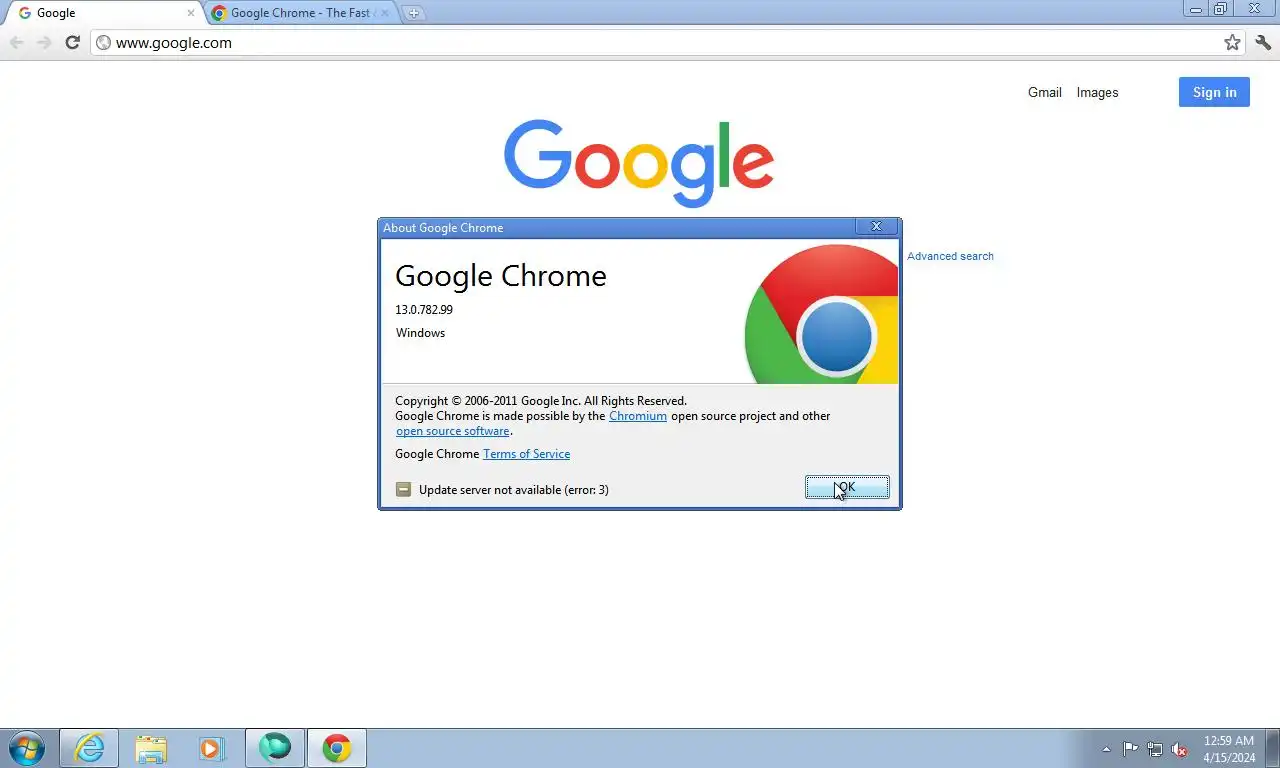Minimize the Chrome window
Screen dimensions: 1280x768
pyautogui.click(x=1196, y=9)
